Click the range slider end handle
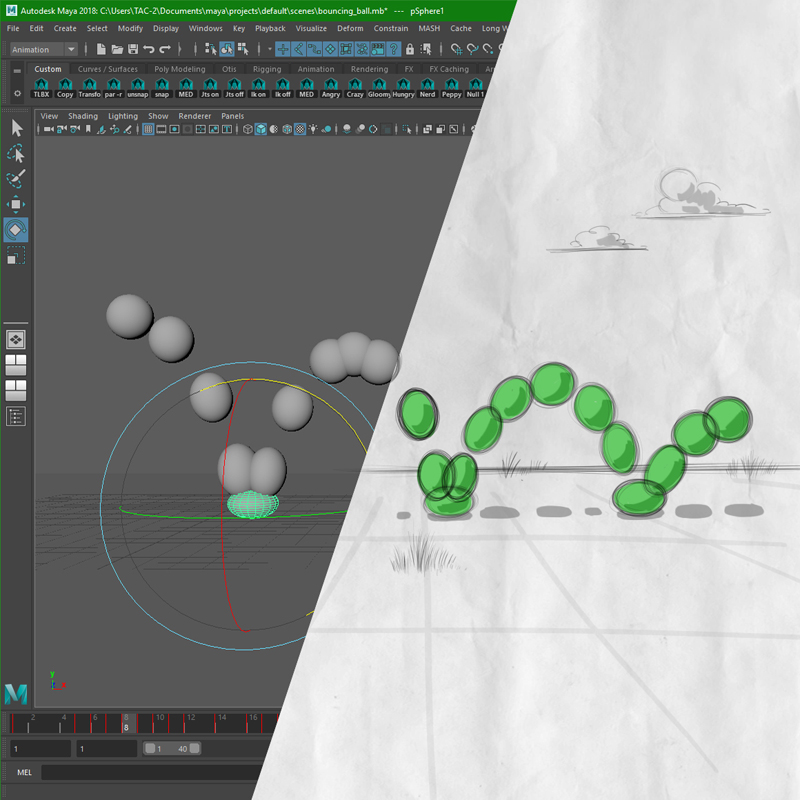The image size is (800, 800). click(x=194, y=748)
